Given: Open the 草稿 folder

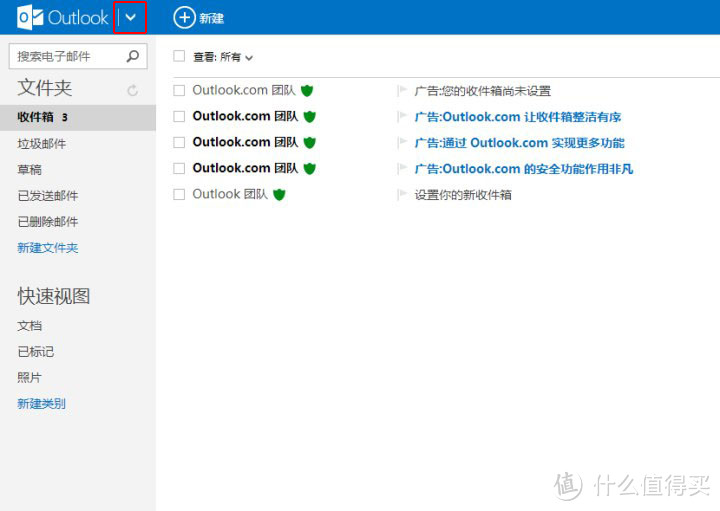Looking at the screenshot, I should 29,170.
